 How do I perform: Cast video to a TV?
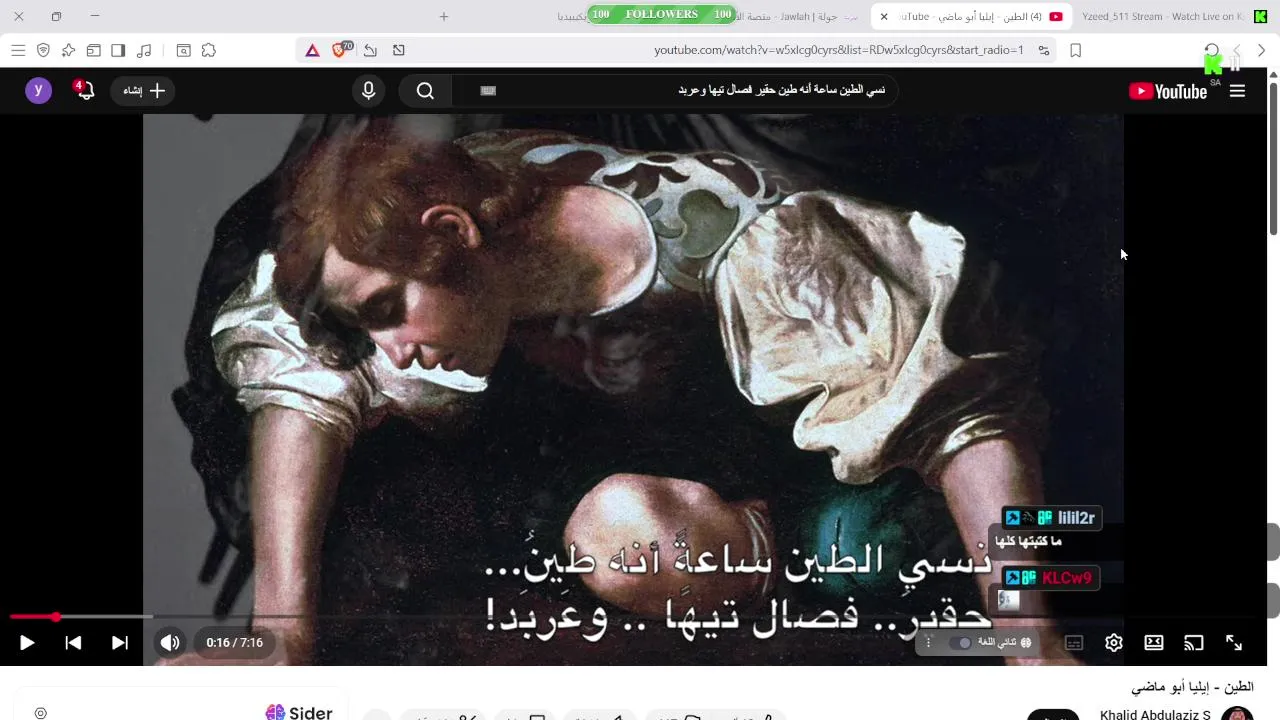[x=1194, y=643]
